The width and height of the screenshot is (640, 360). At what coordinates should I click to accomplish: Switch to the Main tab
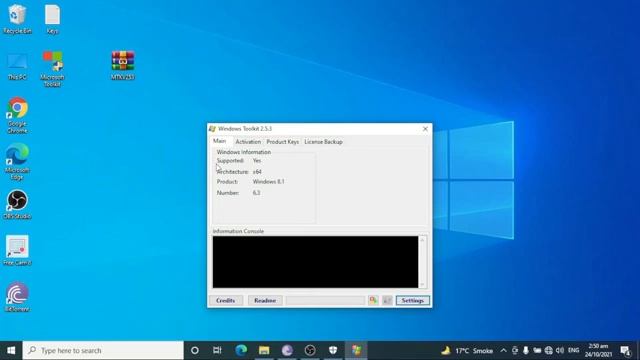(x=220, y=141)
